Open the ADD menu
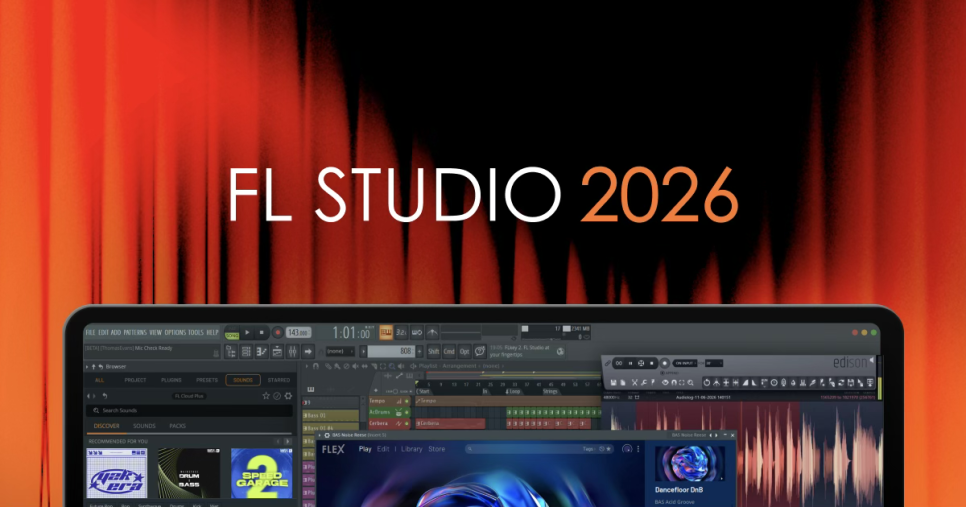Viewport: 966px width, 507px height. point(116,332)
